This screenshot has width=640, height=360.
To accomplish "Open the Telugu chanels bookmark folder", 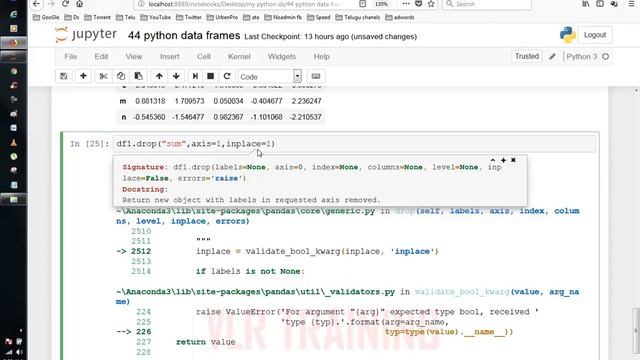I will tap(358, 18).
